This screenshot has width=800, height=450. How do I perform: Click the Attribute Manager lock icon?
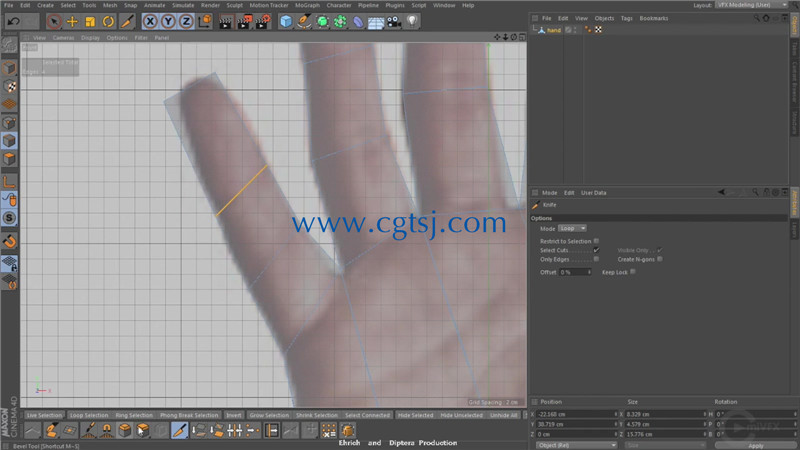(x=766, y=192)
